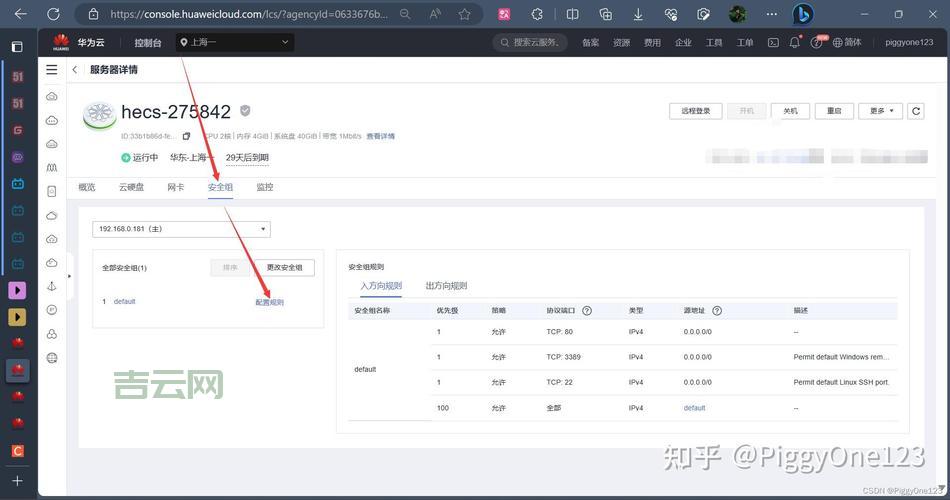Open the browser profile avatar
The image size is (950, 500).
point(737,14)
